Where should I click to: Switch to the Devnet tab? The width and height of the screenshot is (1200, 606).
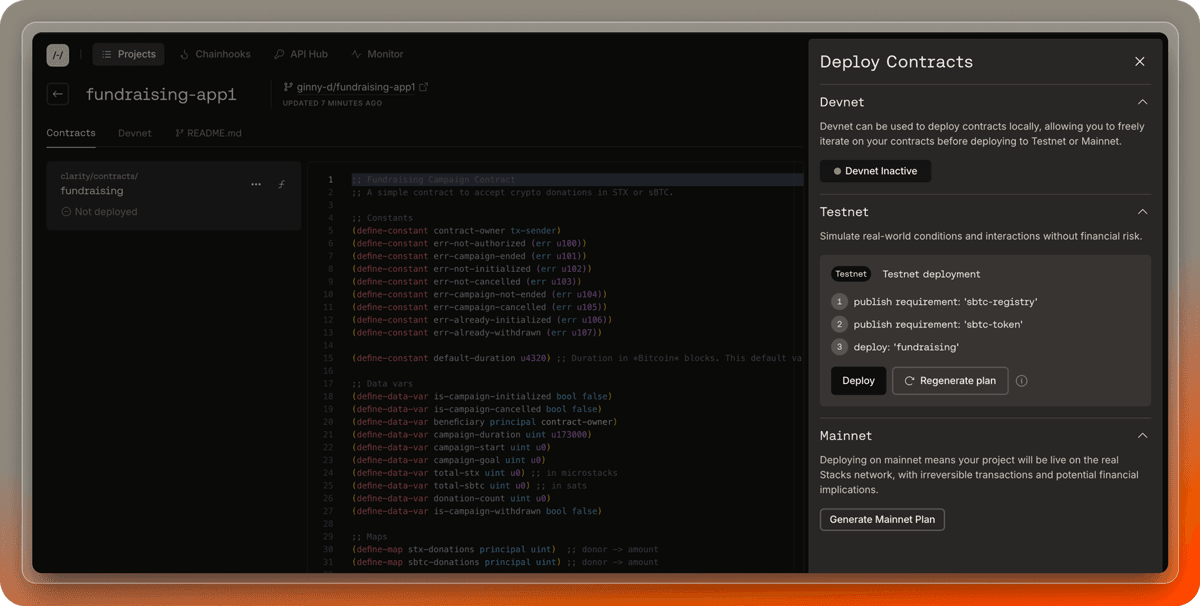click(135, 133)
